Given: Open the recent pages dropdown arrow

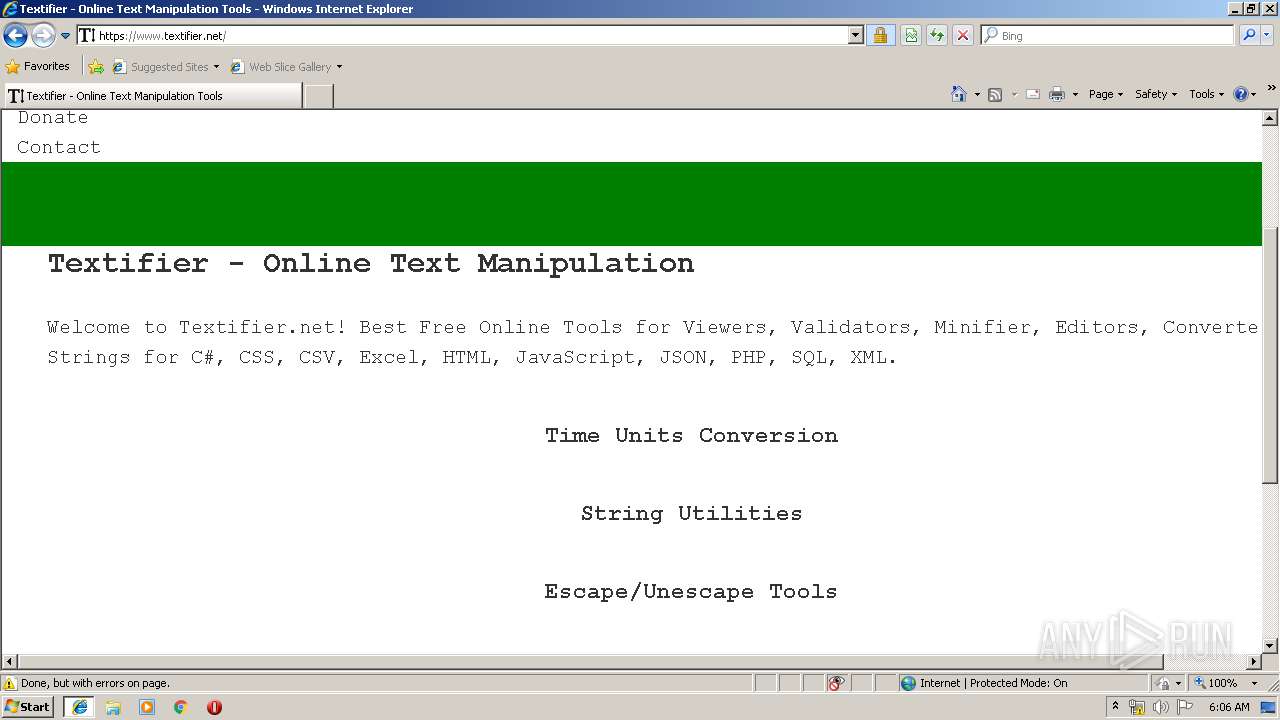Looking at the screenshot, I should 66,36.
